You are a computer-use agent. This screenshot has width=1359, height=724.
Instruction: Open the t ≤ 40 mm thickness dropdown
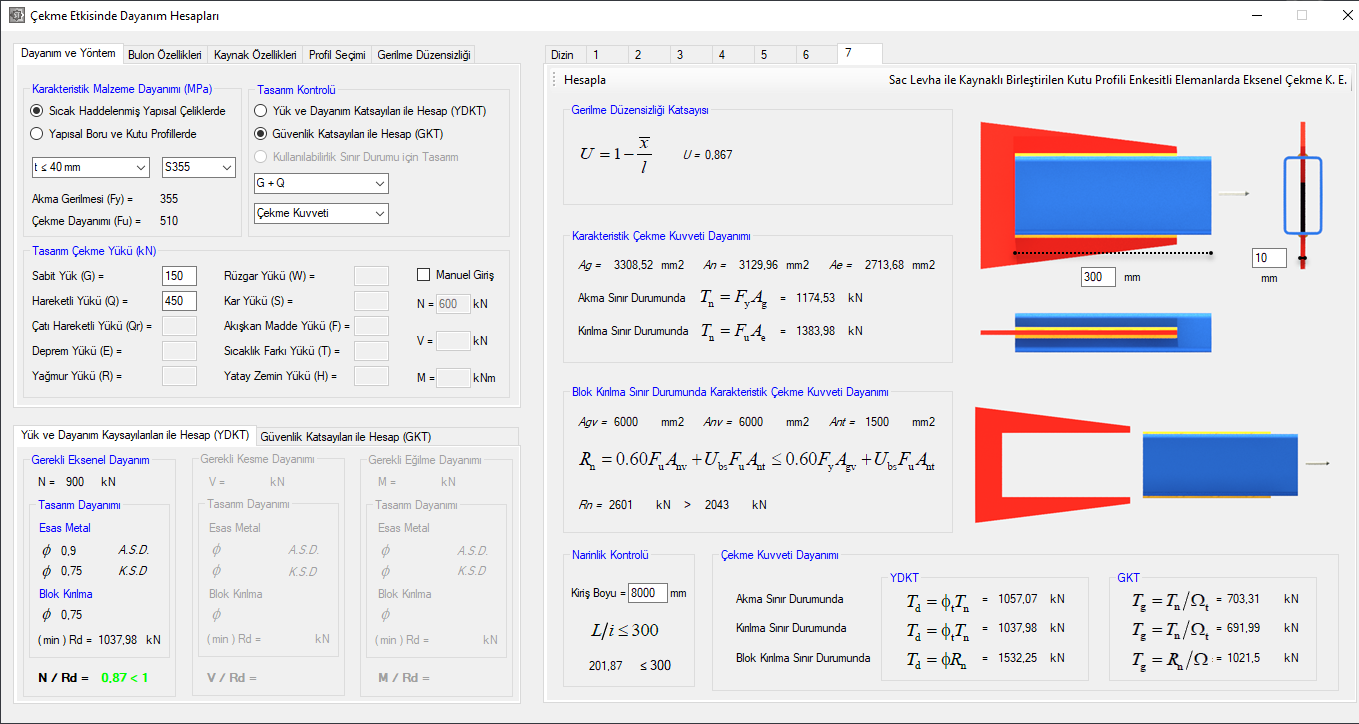[x=90, y=167]
